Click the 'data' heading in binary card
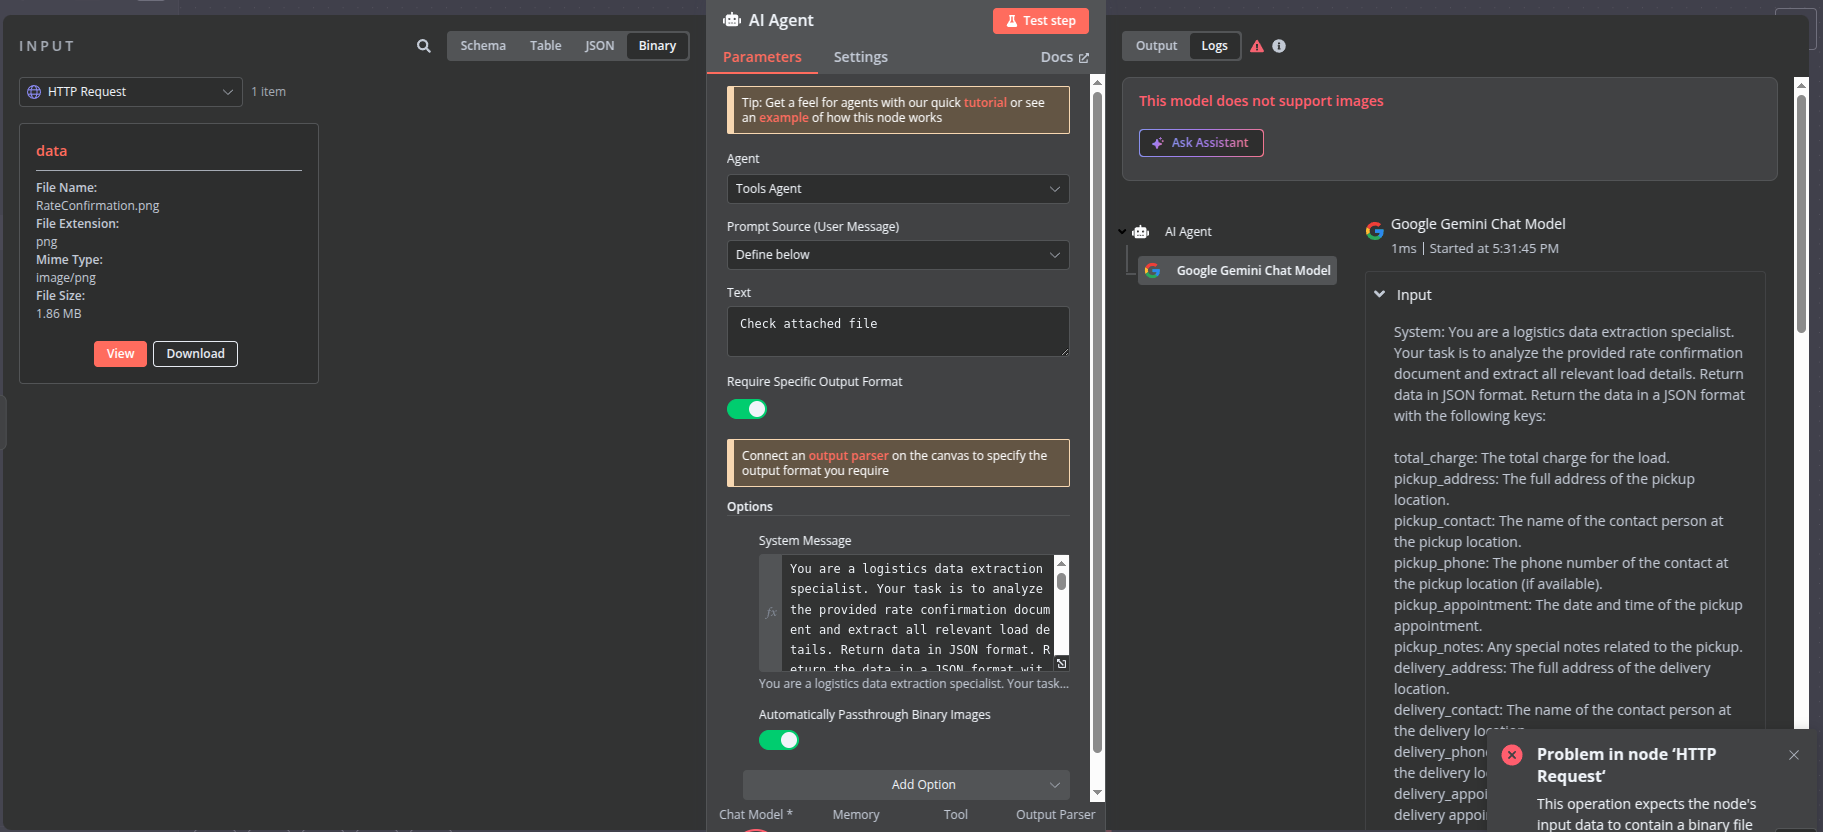This screenshot has height=832, width=1823. click(x=52, y=151)
